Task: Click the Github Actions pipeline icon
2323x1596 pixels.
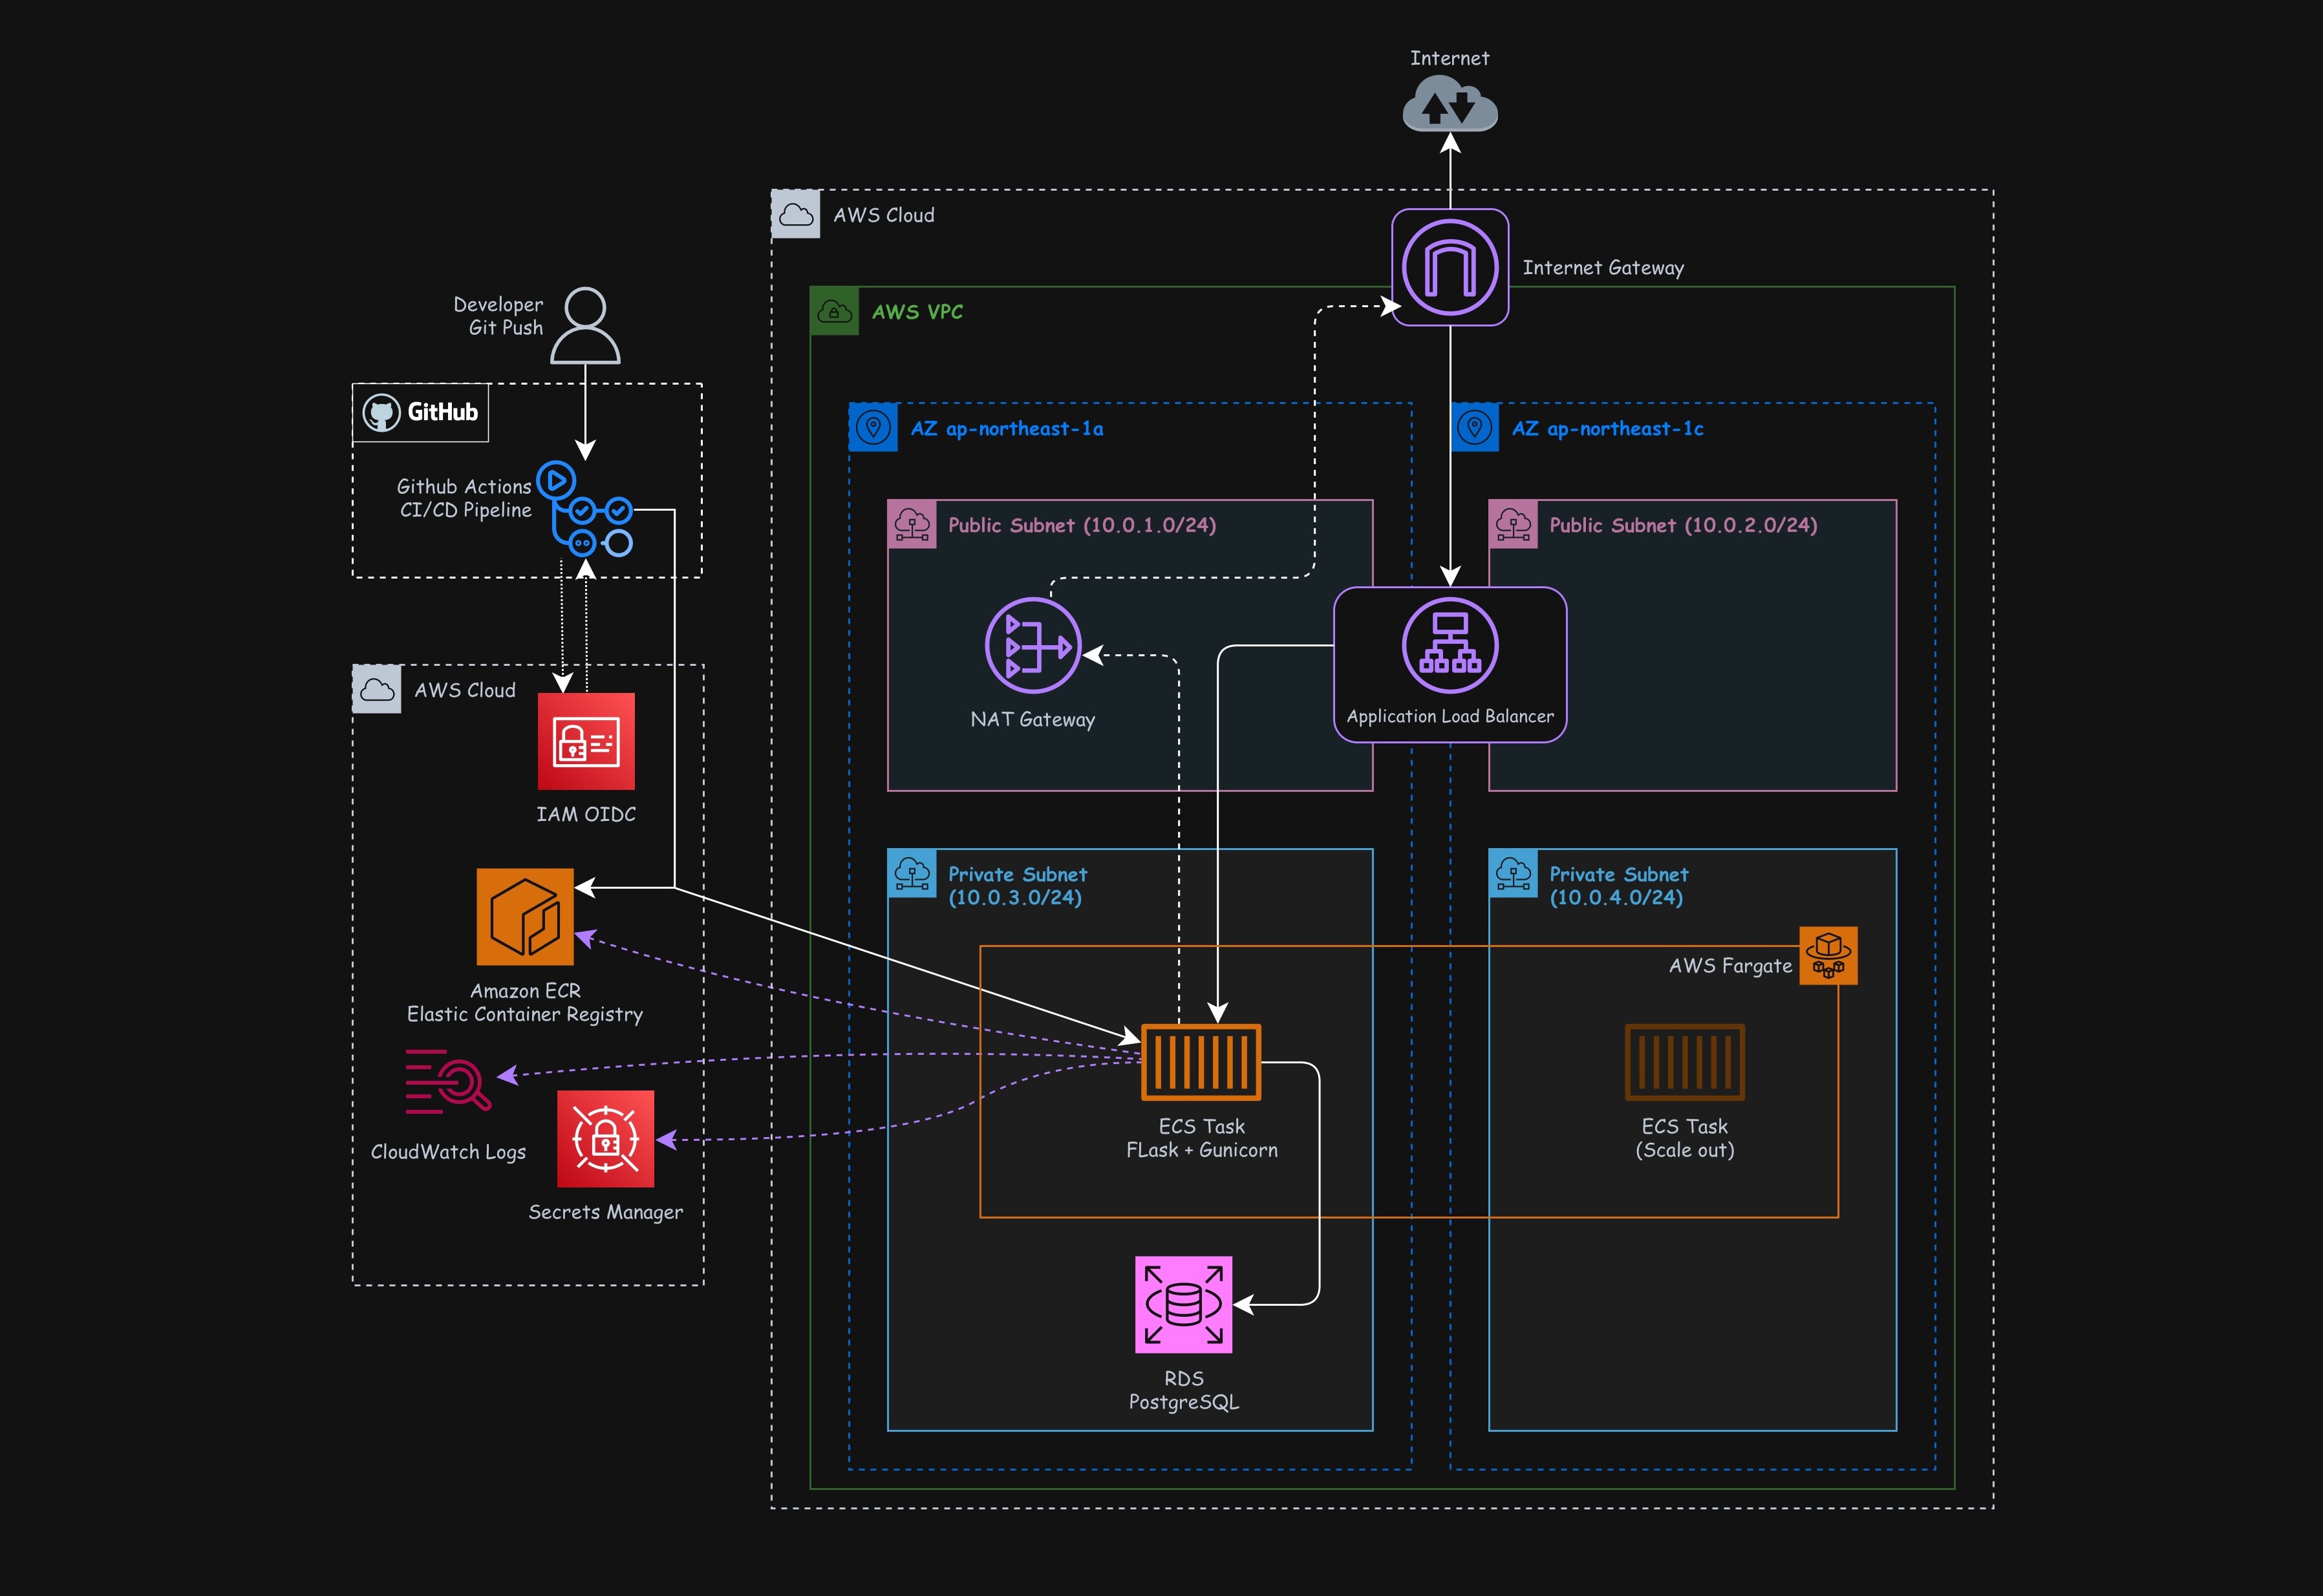Action: coord(584,509)
